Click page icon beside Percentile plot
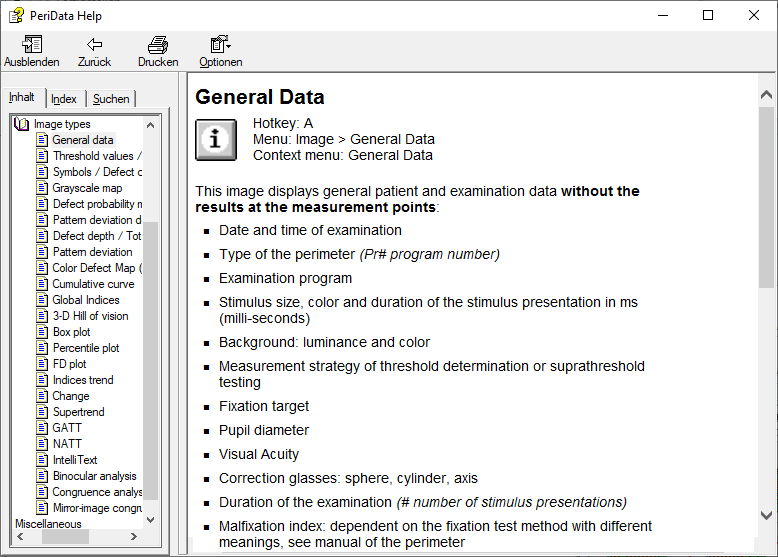Screen dimensions: 778x557 (42, 348)
